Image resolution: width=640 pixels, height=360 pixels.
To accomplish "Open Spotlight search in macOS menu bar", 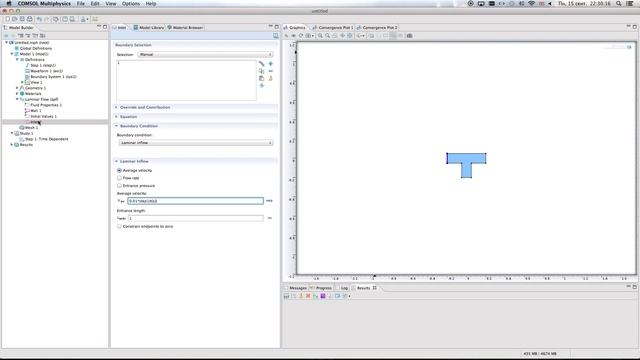I will click(619, 3).
